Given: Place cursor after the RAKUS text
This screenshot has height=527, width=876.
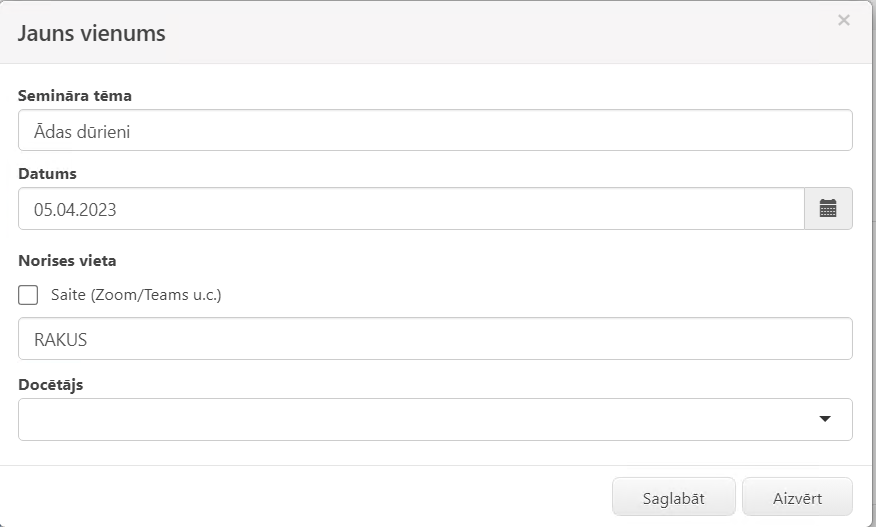Looking at the screenshot, I should click(88, 340).
